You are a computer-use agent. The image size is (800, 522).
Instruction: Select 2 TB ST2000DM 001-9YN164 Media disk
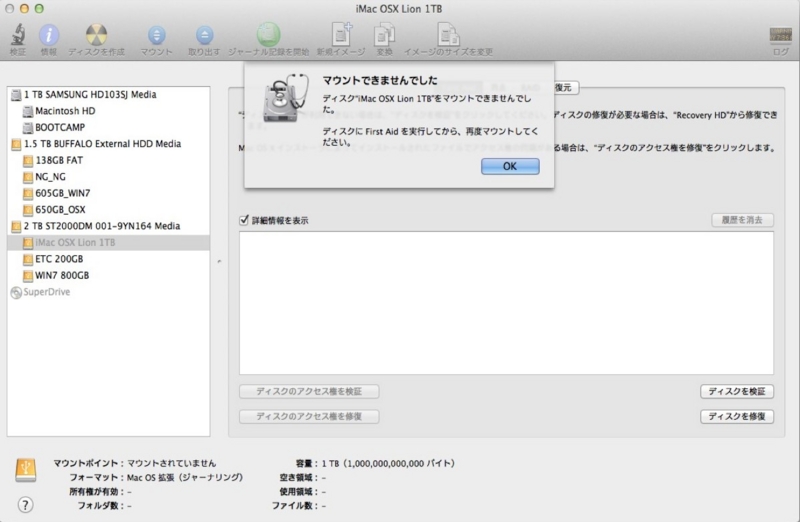coord(108,226)
